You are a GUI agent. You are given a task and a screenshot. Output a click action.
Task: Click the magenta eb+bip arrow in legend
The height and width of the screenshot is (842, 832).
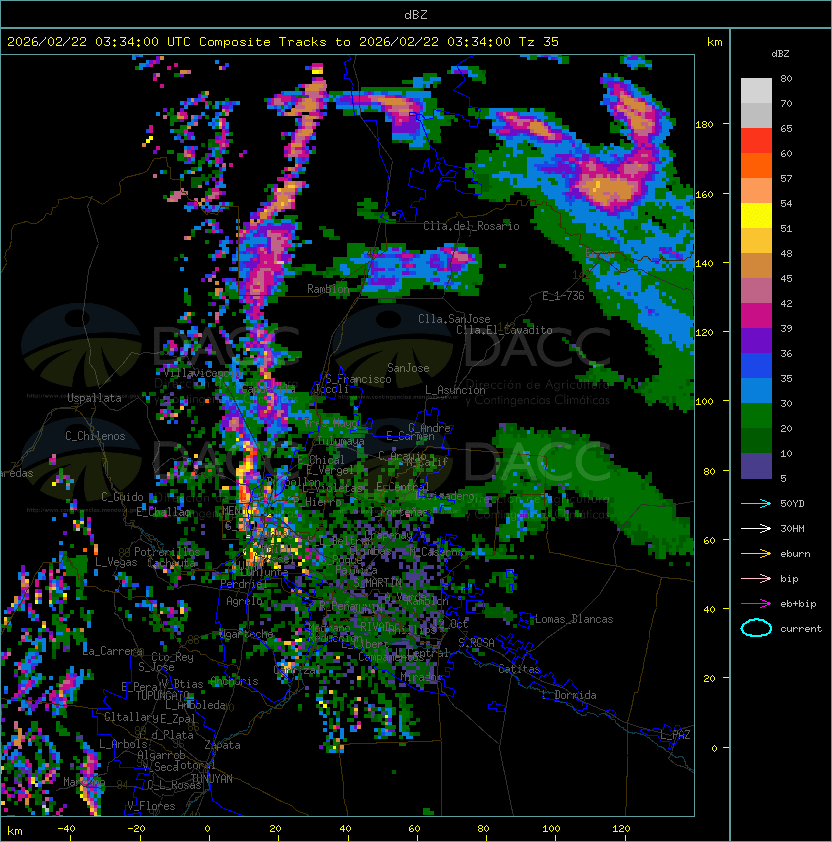pos(756,604)
